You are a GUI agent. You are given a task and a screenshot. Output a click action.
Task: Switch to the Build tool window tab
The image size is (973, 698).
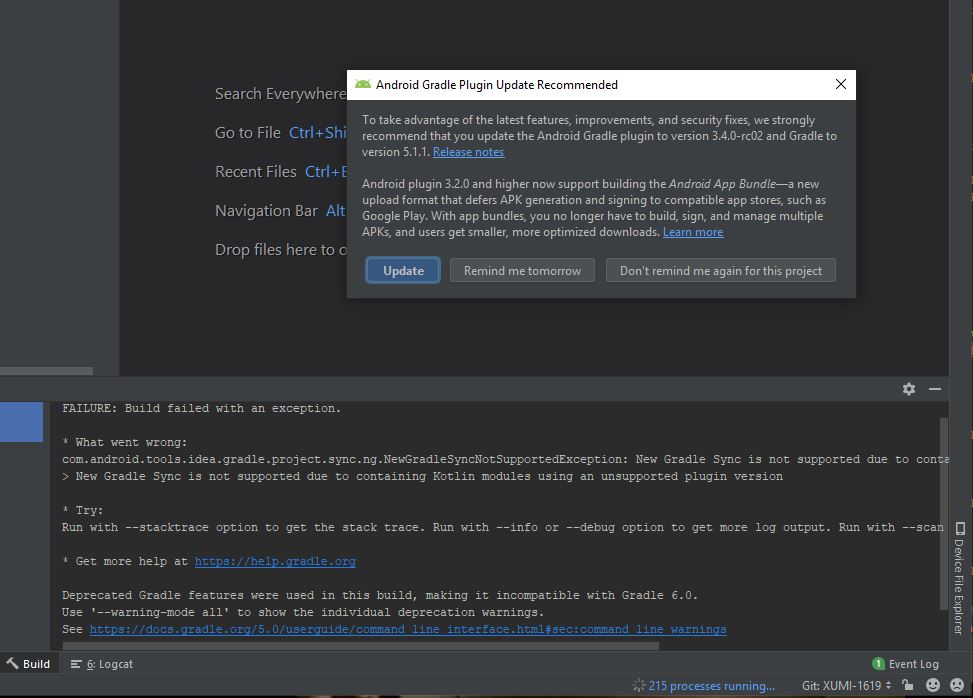coord(28,664)
